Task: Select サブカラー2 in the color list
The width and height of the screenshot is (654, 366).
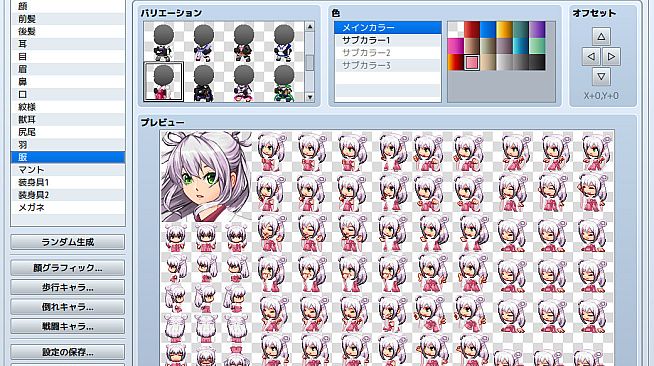Action: pos(387,53)
